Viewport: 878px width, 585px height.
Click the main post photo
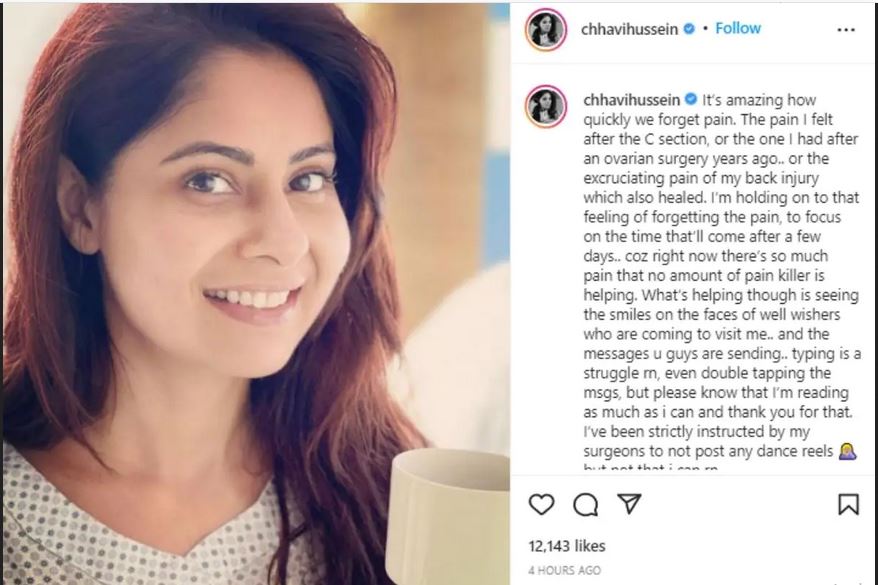(256, 293)
